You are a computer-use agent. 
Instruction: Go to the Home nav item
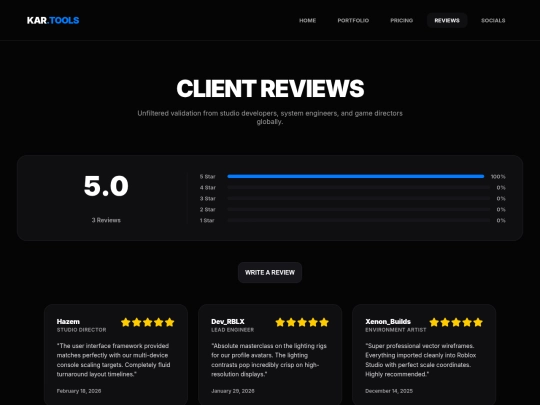pyautogui.click(x=308, y=20)
